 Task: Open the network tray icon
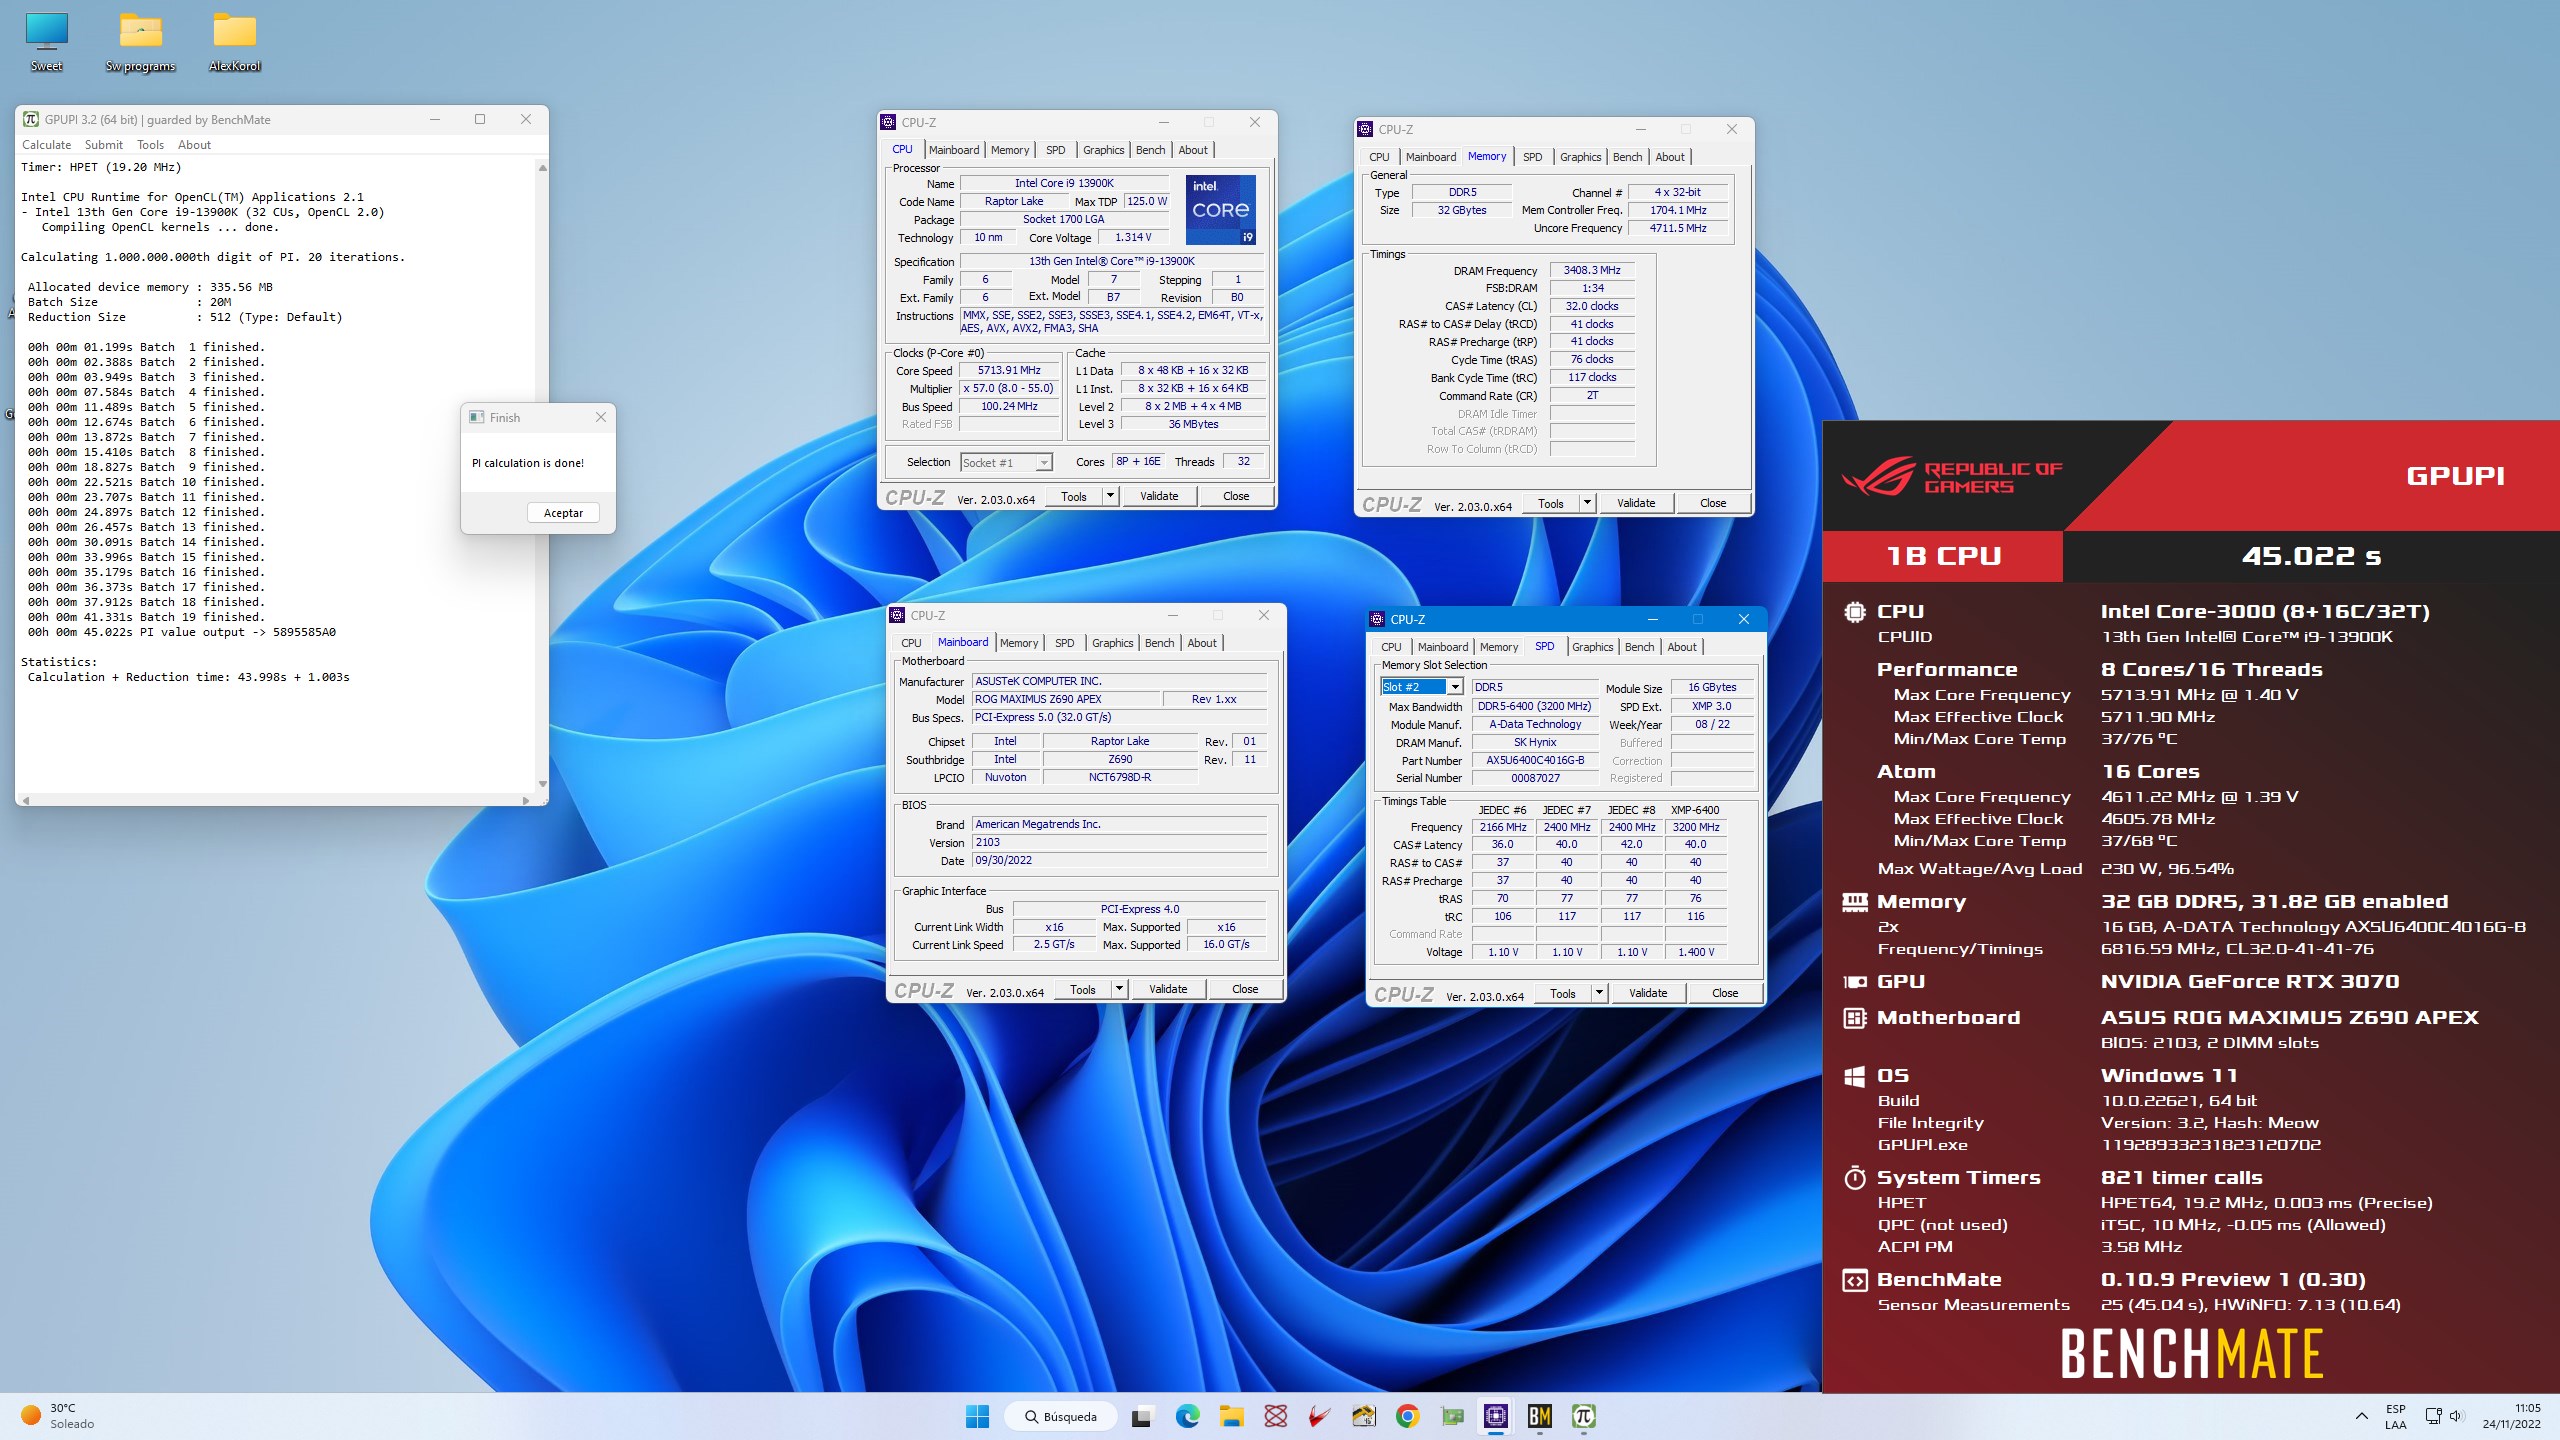pos(2434,1416)
